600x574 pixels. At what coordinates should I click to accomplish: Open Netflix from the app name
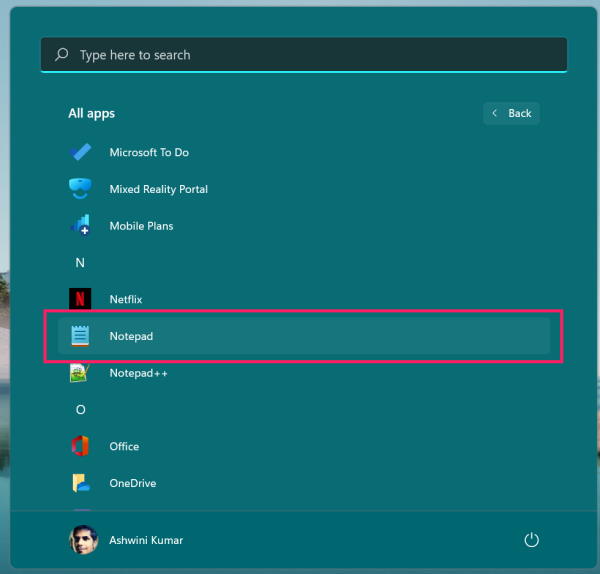pyautogui.click(x=126, y=299)
